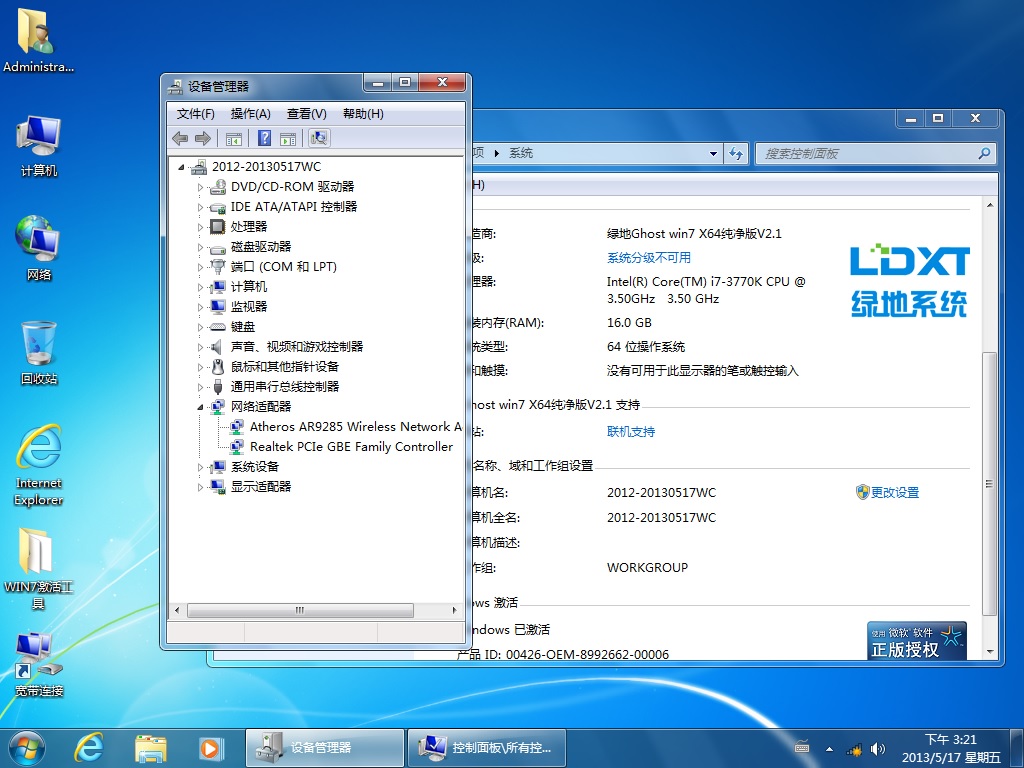This screenshot has height=768, width=1024.
Task: Open the volume speaker tray icon
Action: pyautogui.click(x=878, y=749)
